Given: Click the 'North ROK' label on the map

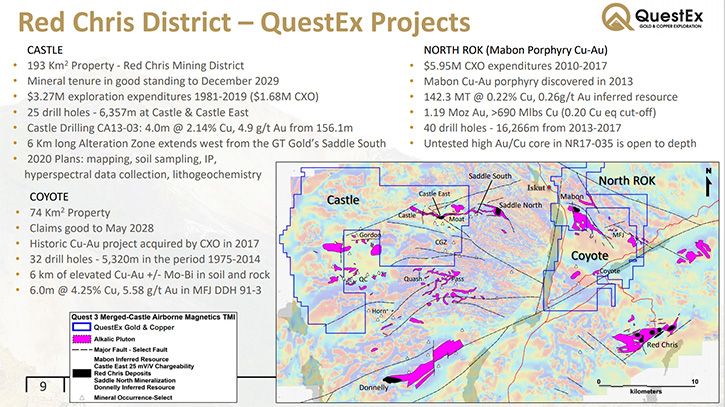Looking at the screenshot, I should (627, 181).
